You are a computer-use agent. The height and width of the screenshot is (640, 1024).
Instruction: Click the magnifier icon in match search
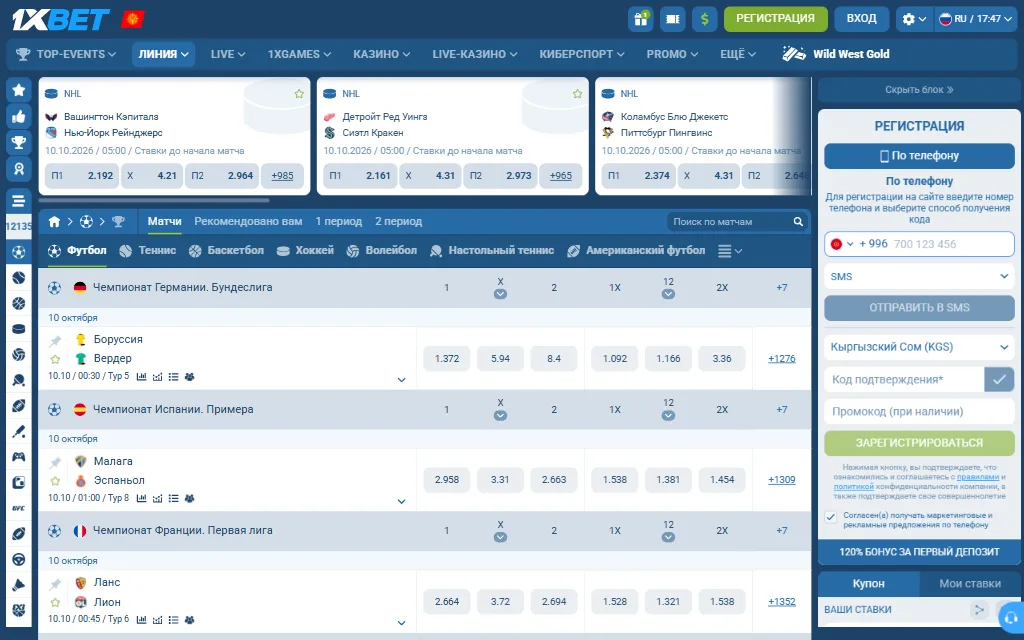click(798, 222)
